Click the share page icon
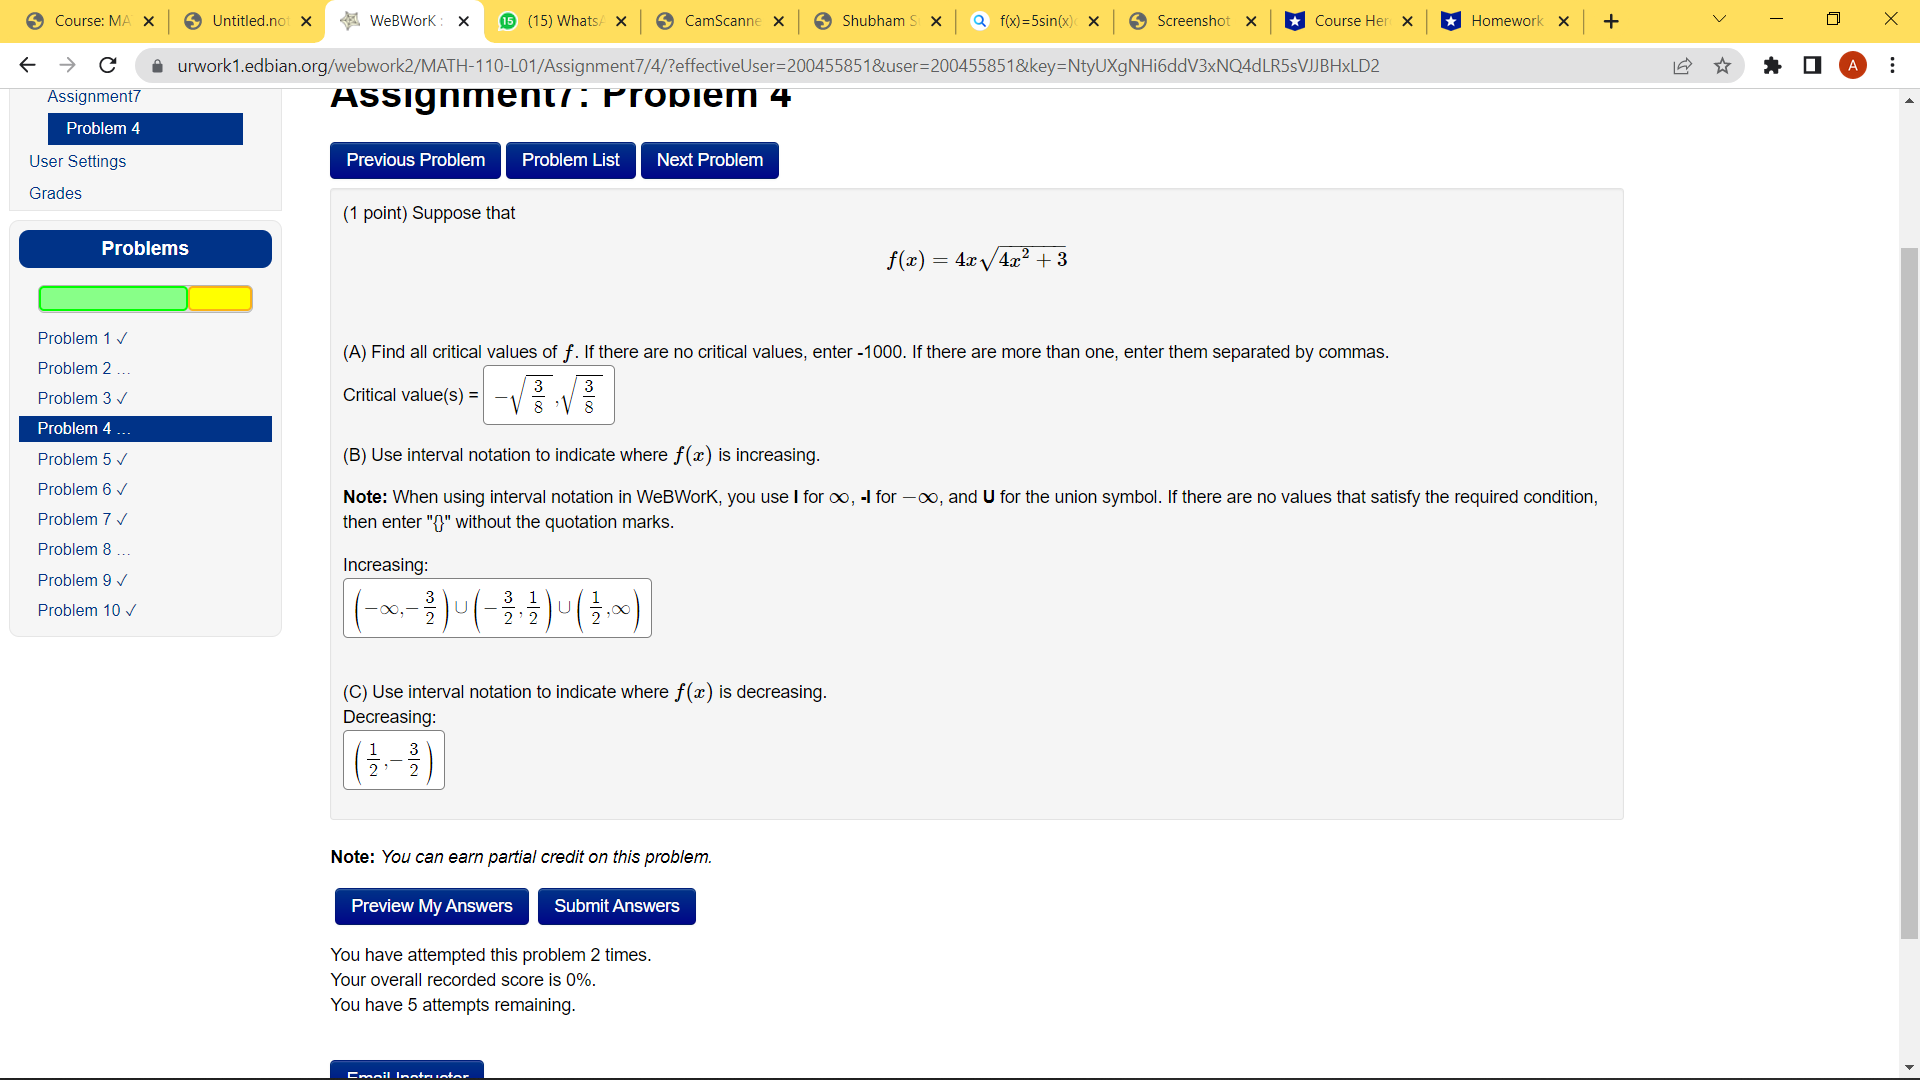This screenshot has width=1920, height=1080. click(x=1682, y=66)
